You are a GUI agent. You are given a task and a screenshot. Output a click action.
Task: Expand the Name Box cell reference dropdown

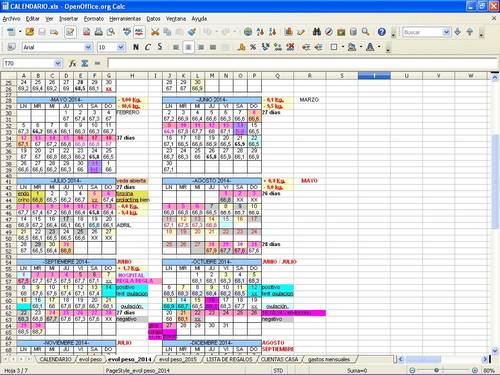tap(58, 63)
